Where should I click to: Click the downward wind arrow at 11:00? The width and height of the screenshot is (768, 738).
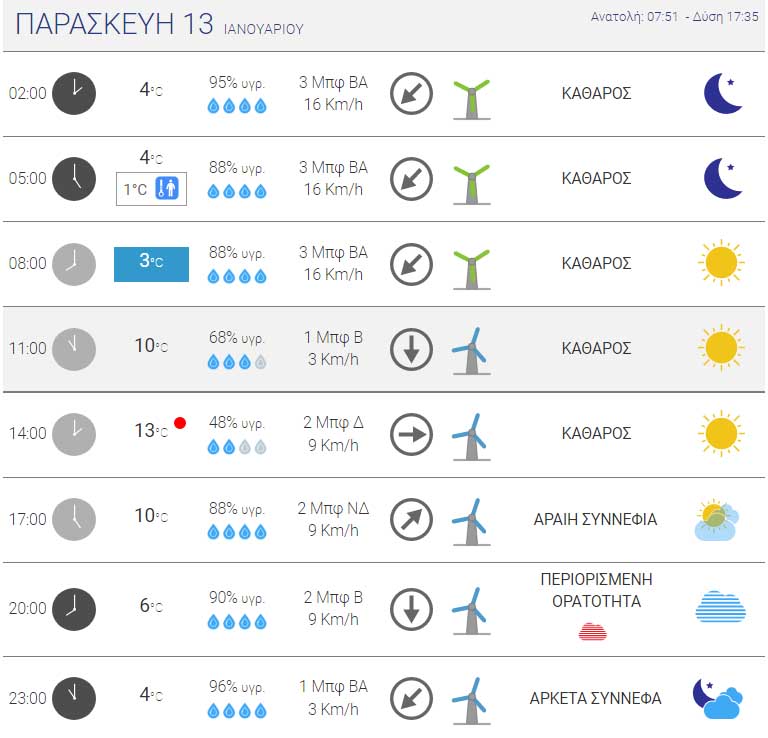tap(411, 349)
